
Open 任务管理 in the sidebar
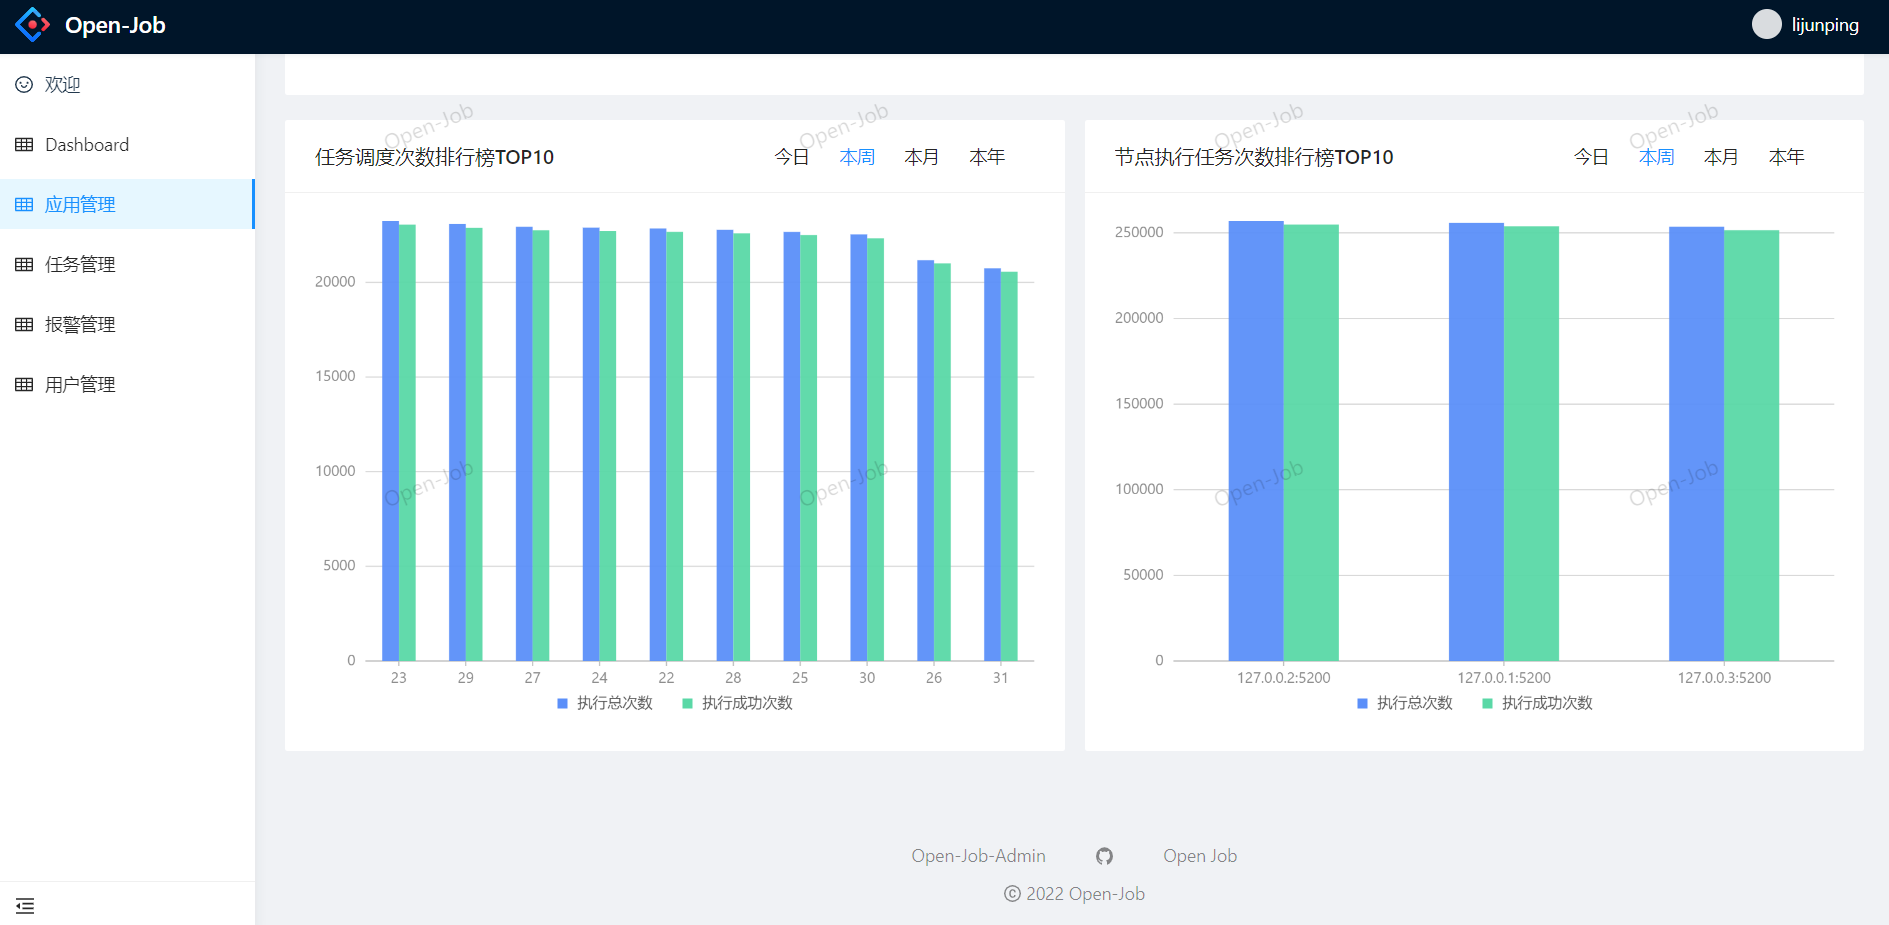click(x=127, y=265)
